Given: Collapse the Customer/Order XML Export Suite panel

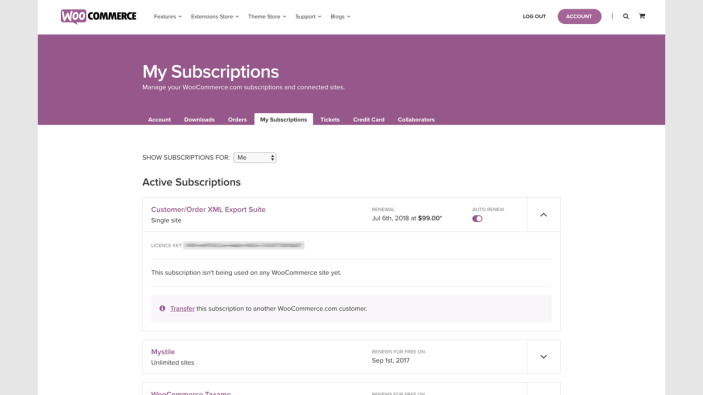Looking at the screenshot, I should click(x=543, y=215).
